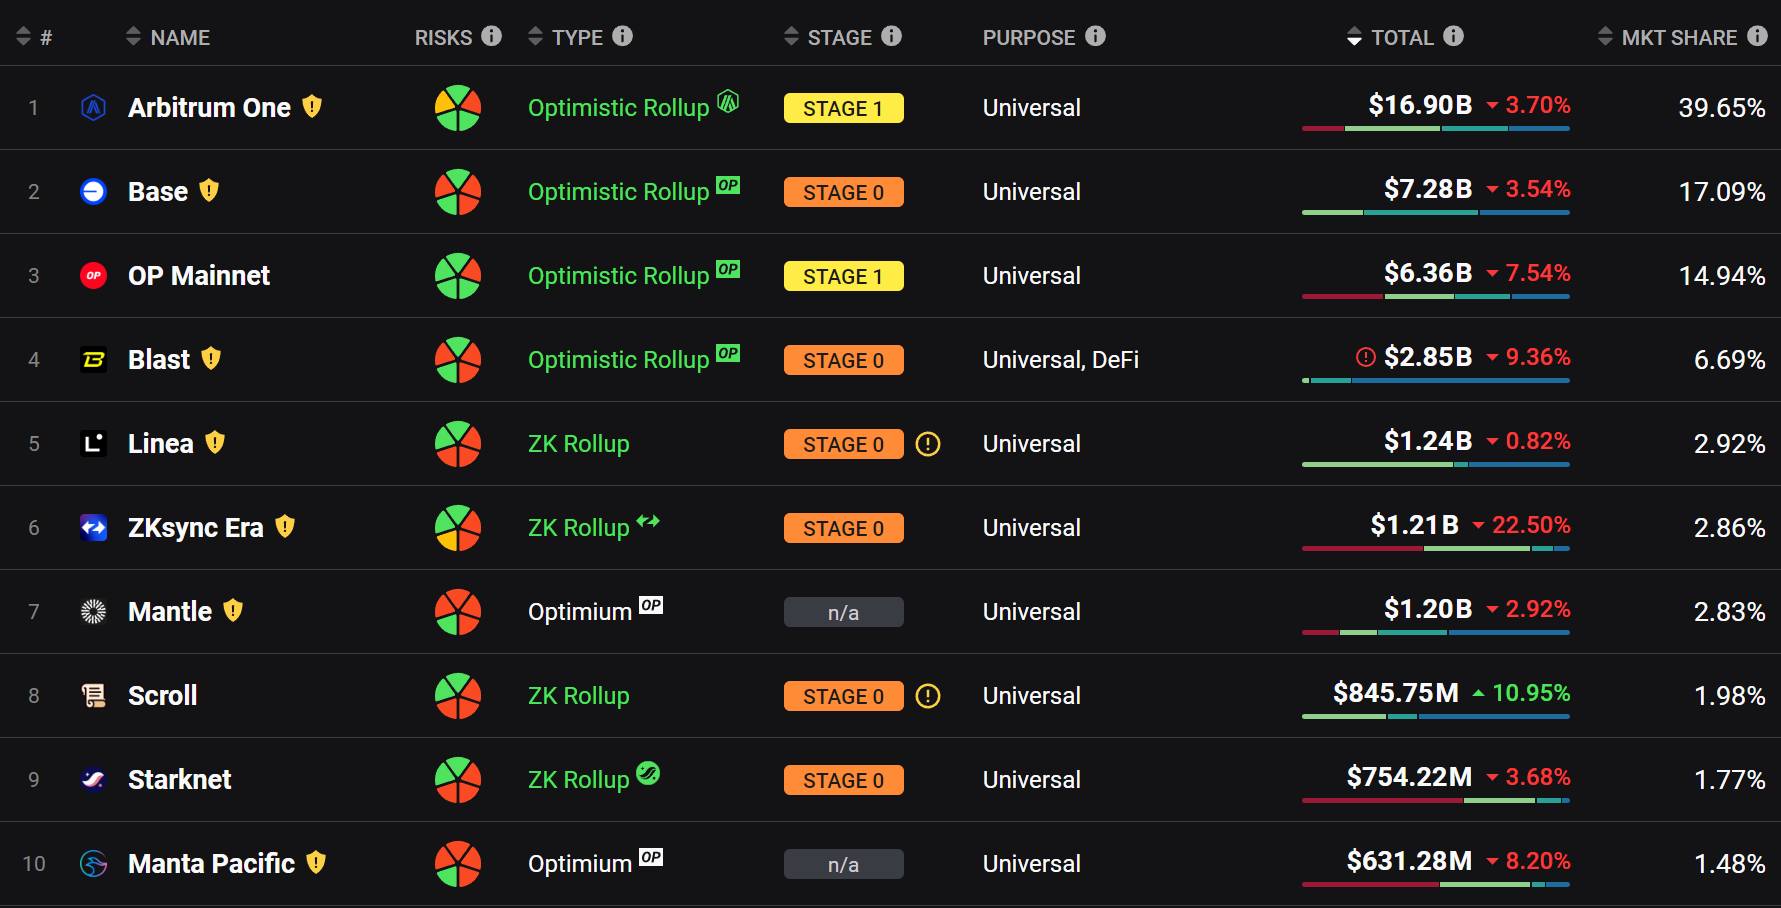Image resolution: width=1781 pixels, height=908 pixels.
Task: Click the Base total value breakdown bar
Action: (x=1435, y=212)
